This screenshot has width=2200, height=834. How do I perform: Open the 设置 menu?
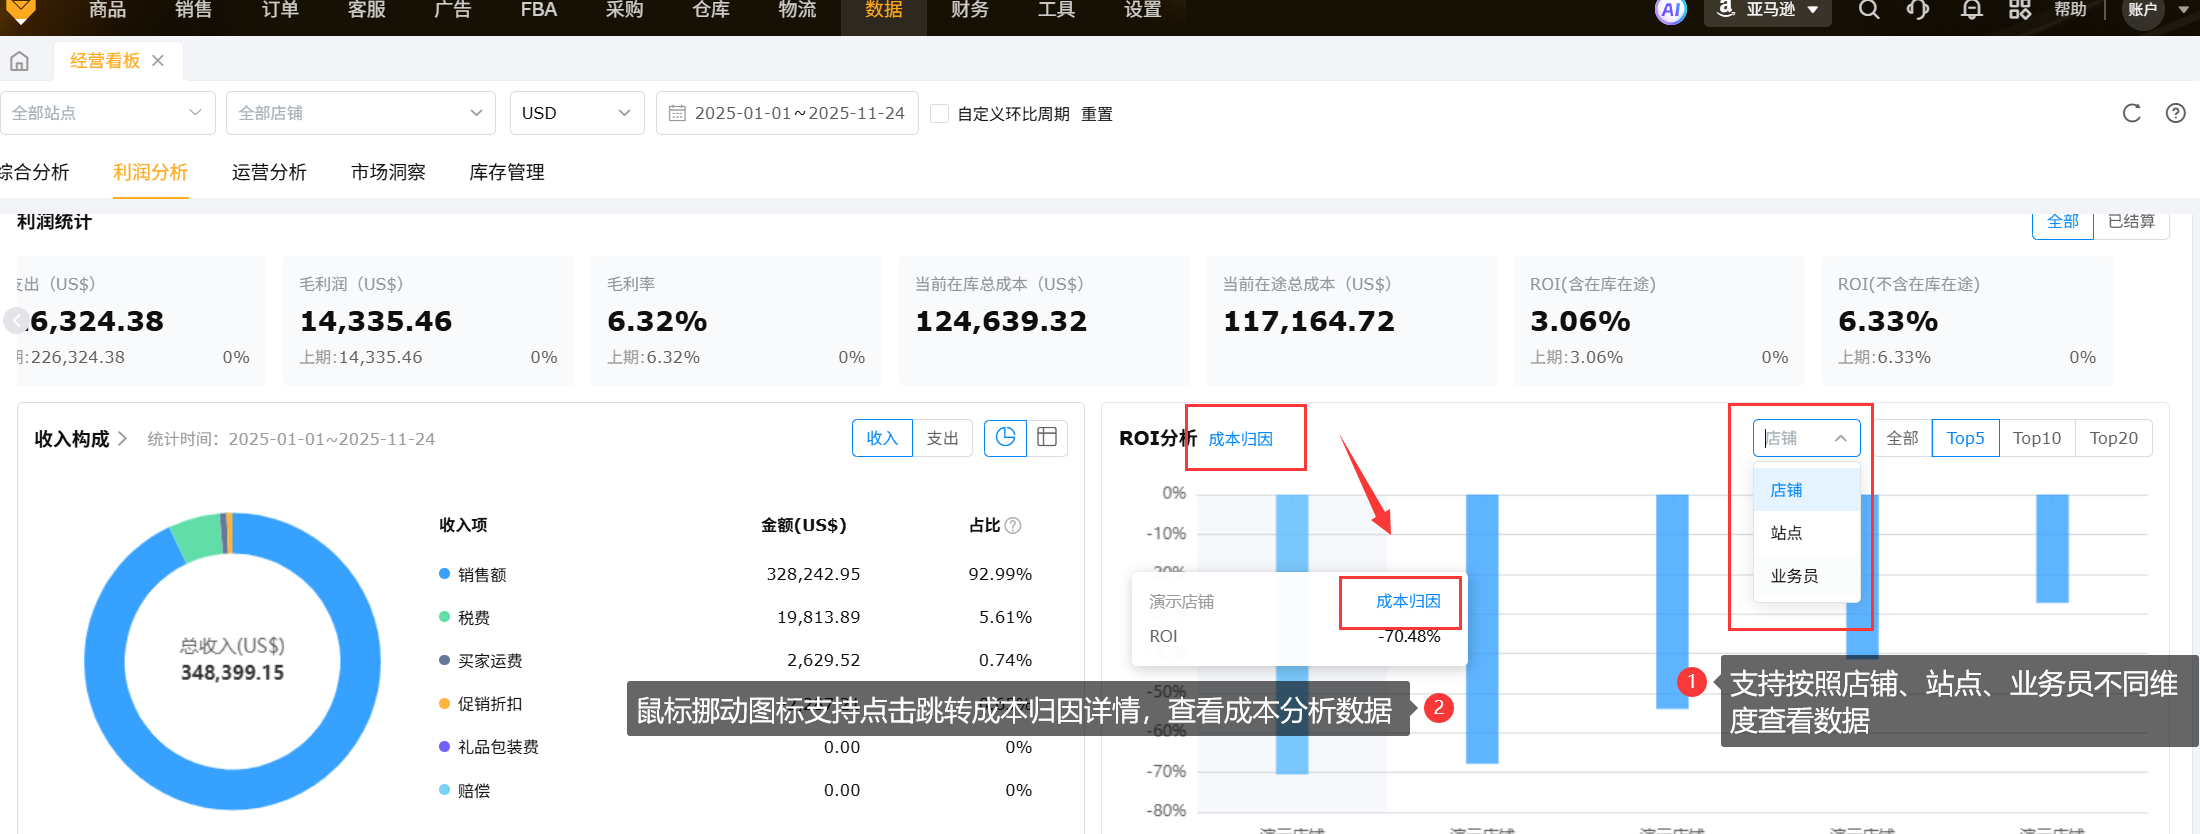tap(1143, 11)
